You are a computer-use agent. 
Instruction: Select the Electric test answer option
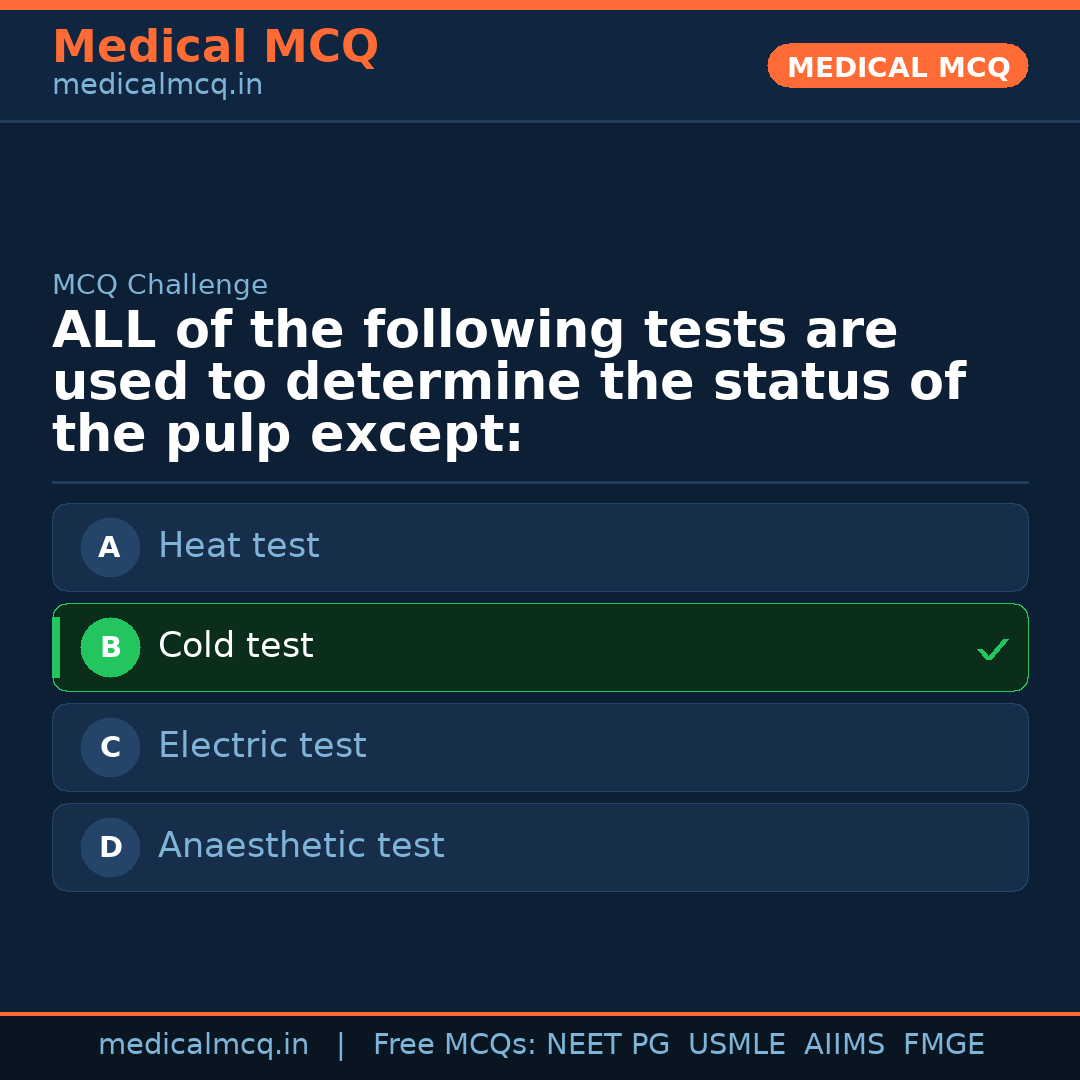tap(540, 747)
